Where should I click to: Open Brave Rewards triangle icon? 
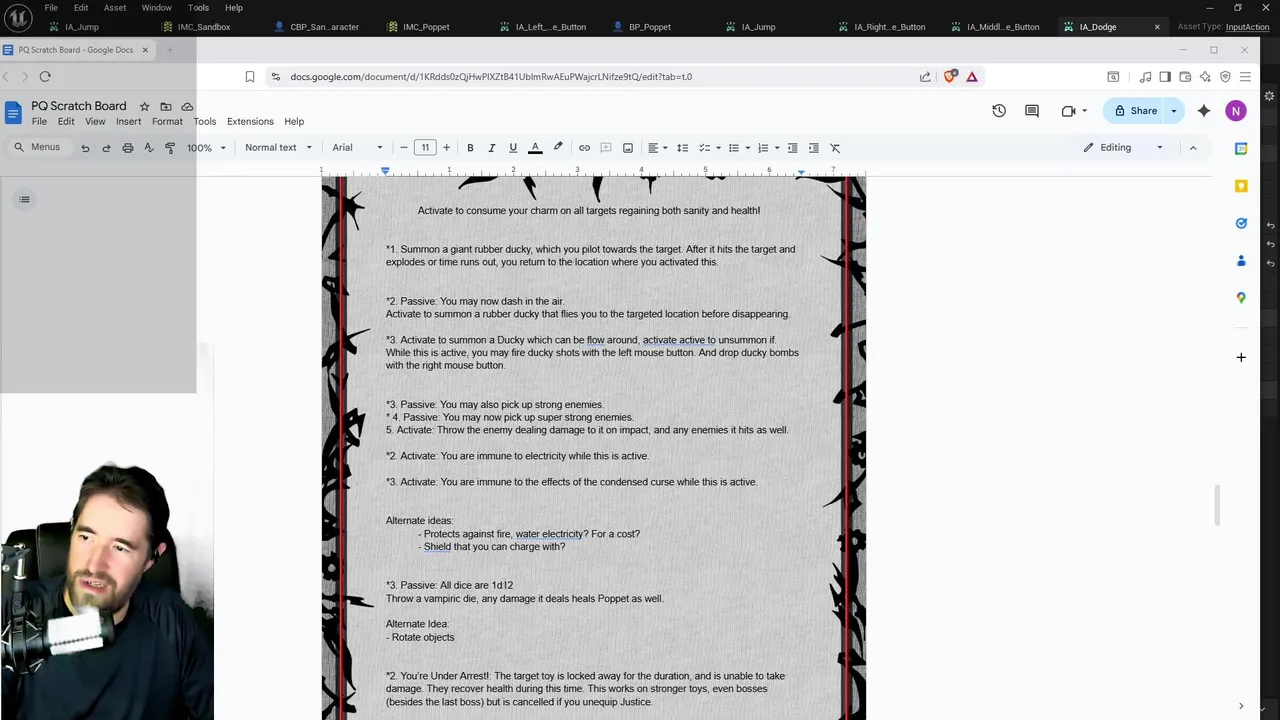(971, 76)
